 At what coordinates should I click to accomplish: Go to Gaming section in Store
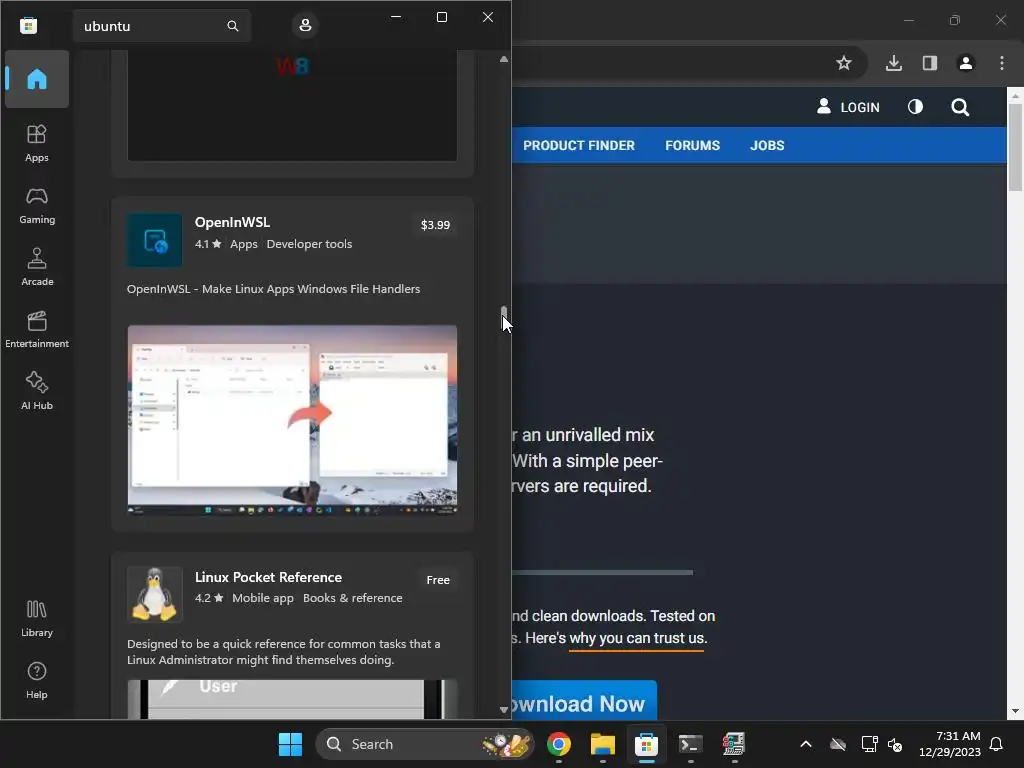pyautogui.click(x=37, y=205)
